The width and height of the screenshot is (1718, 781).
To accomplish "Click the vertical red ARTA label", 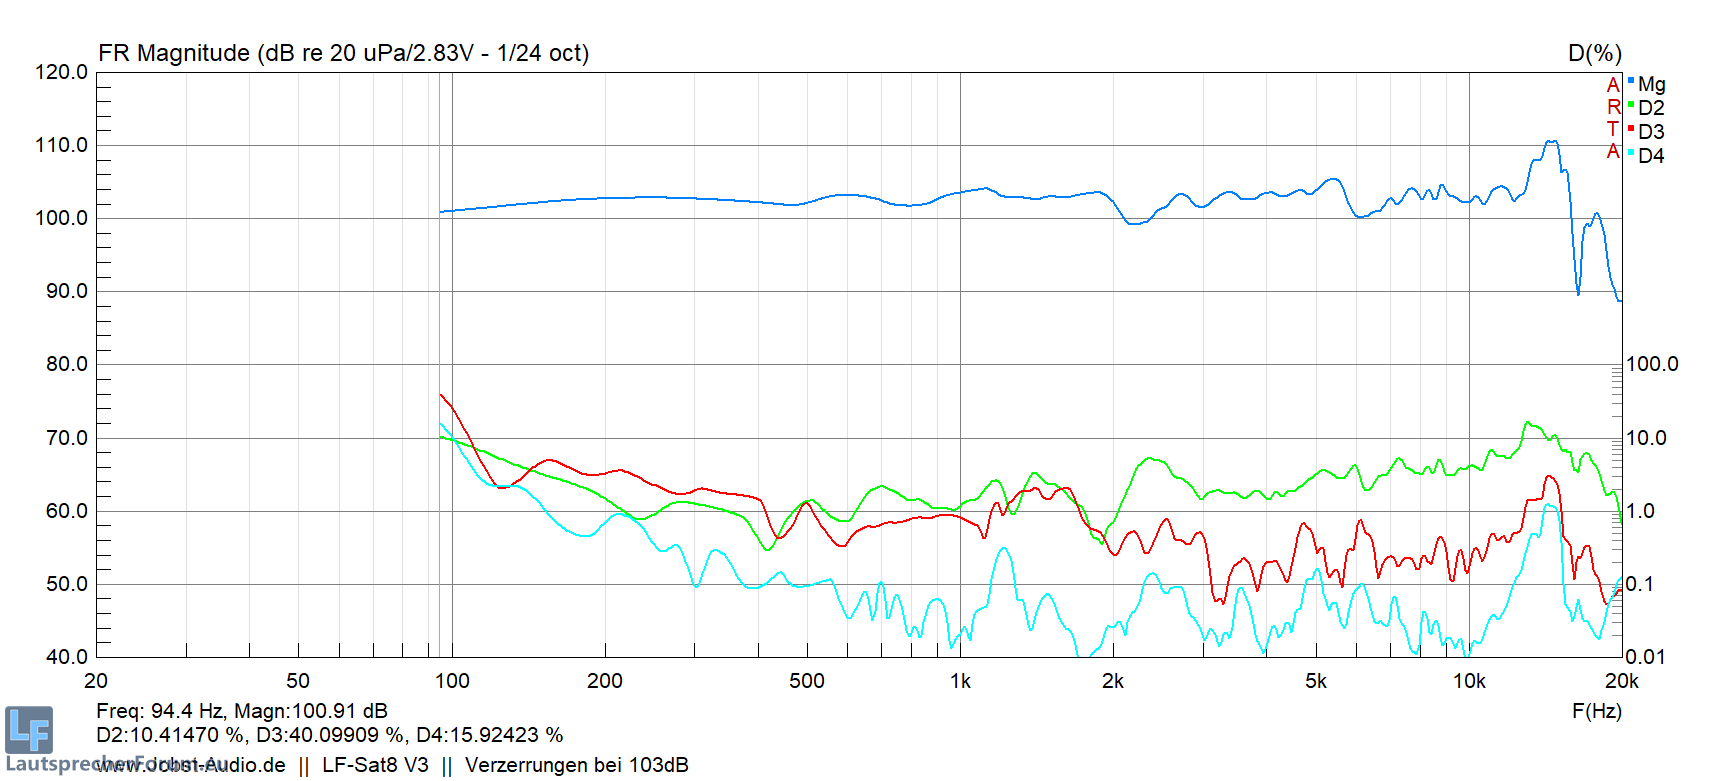I will (x=1613, y=118).
